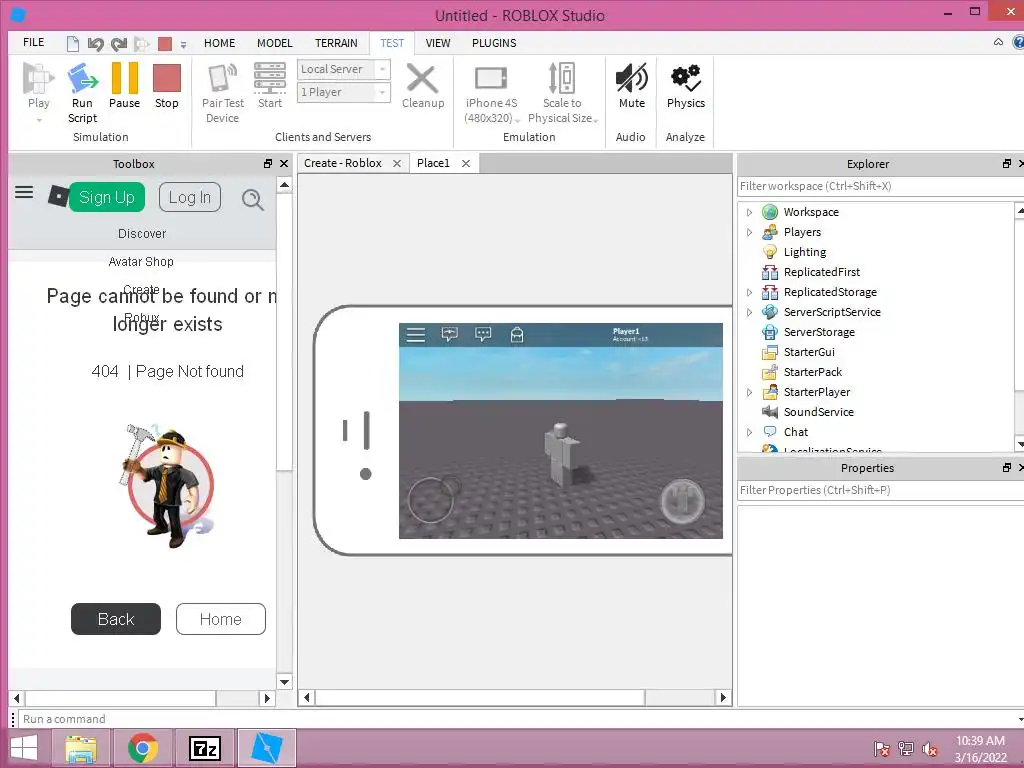Click the search magnifier icon in Toolbox
This screenshot has height=768, width=1024.
[x=253, y=199]
